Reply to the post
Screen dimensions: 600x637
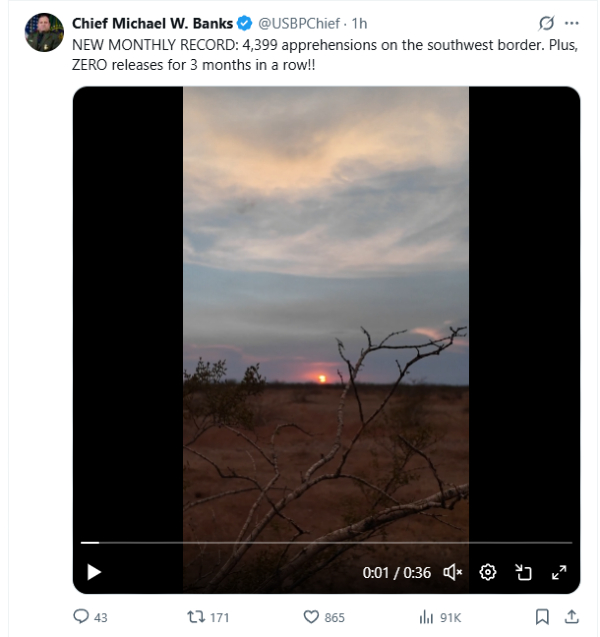[x=82, y=617]
